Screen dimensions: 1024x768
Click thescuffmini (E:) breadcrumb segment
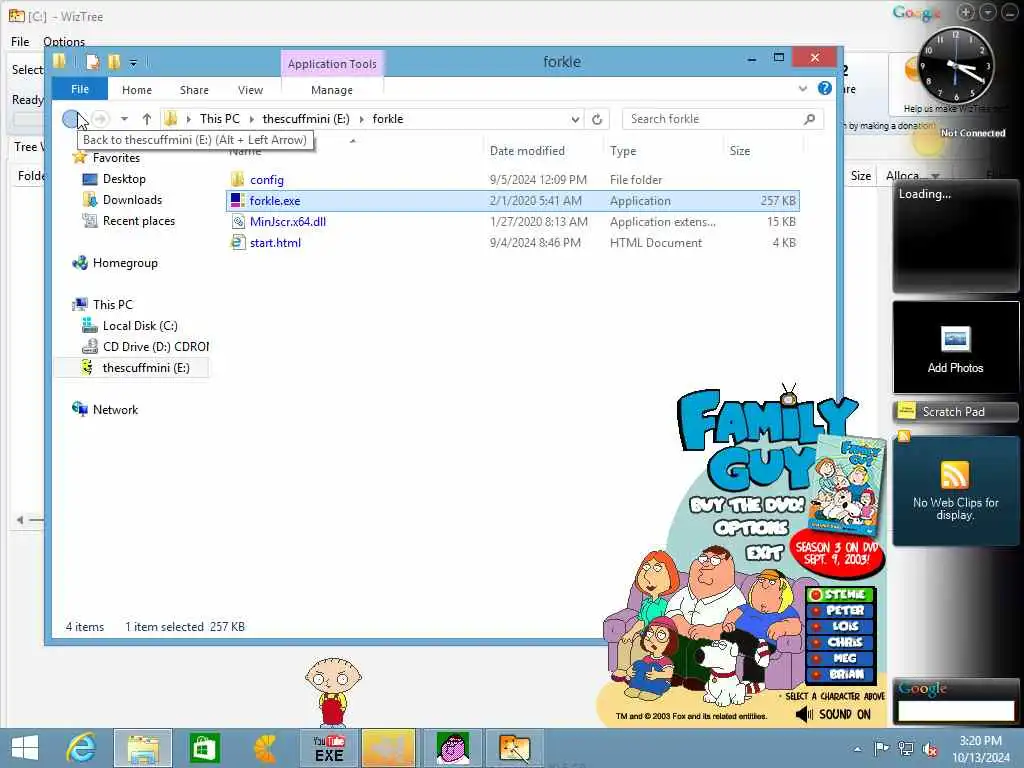click(306, 119)
